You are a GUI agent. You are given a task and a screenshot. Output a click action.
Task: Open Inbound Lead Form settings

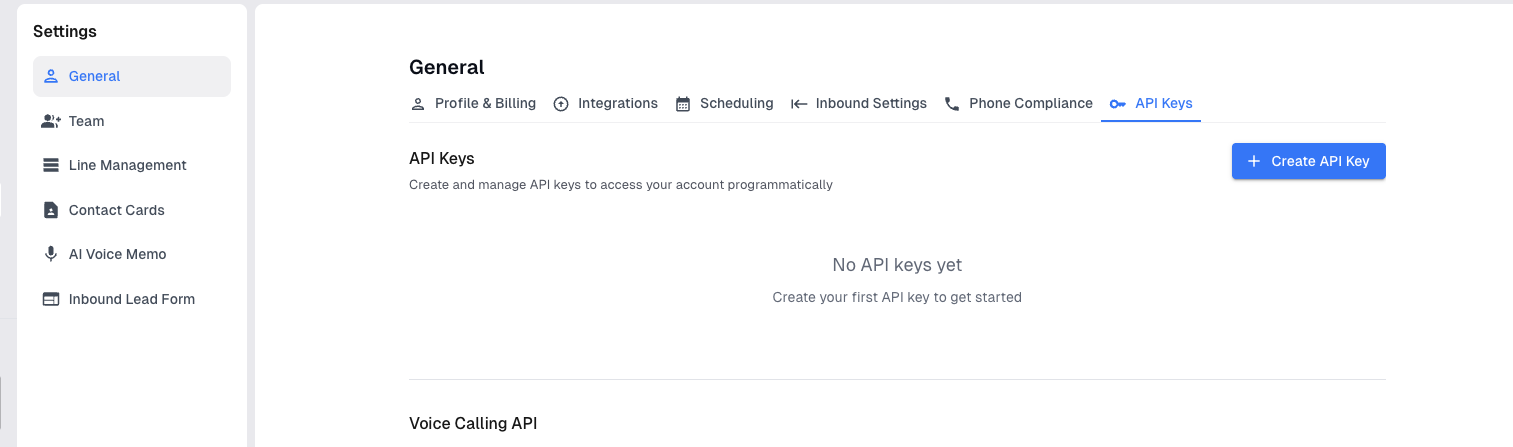click(132, 299)
